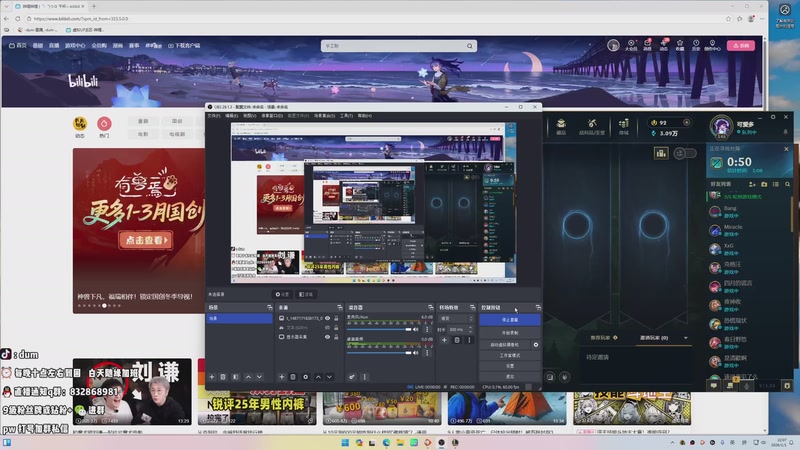The height and width of the screenshot is (450, 800).
Task: Toggle visibility of the display capture source
Action: pos(328,337)
